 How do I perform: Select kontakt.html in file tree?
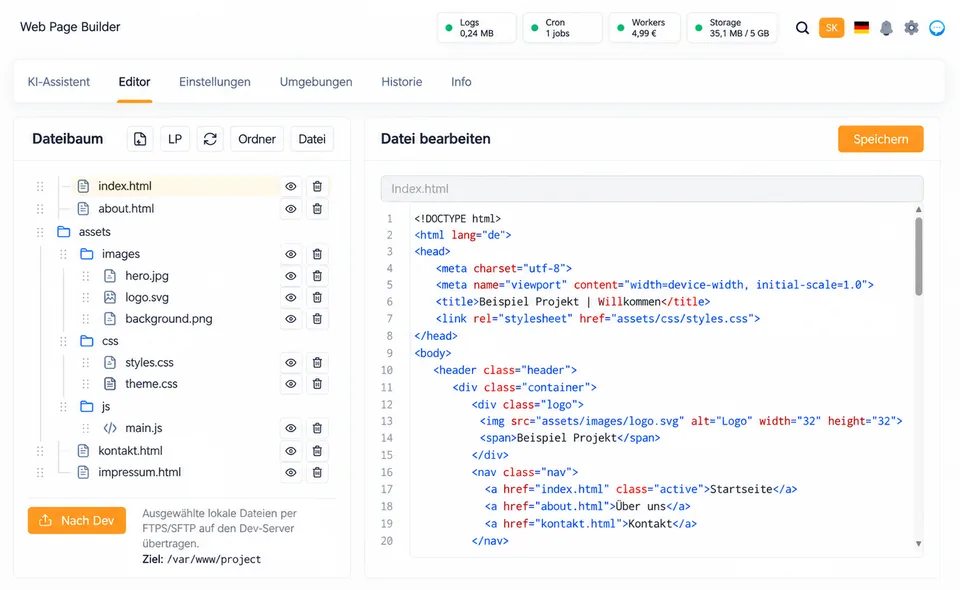click(130, 451)
